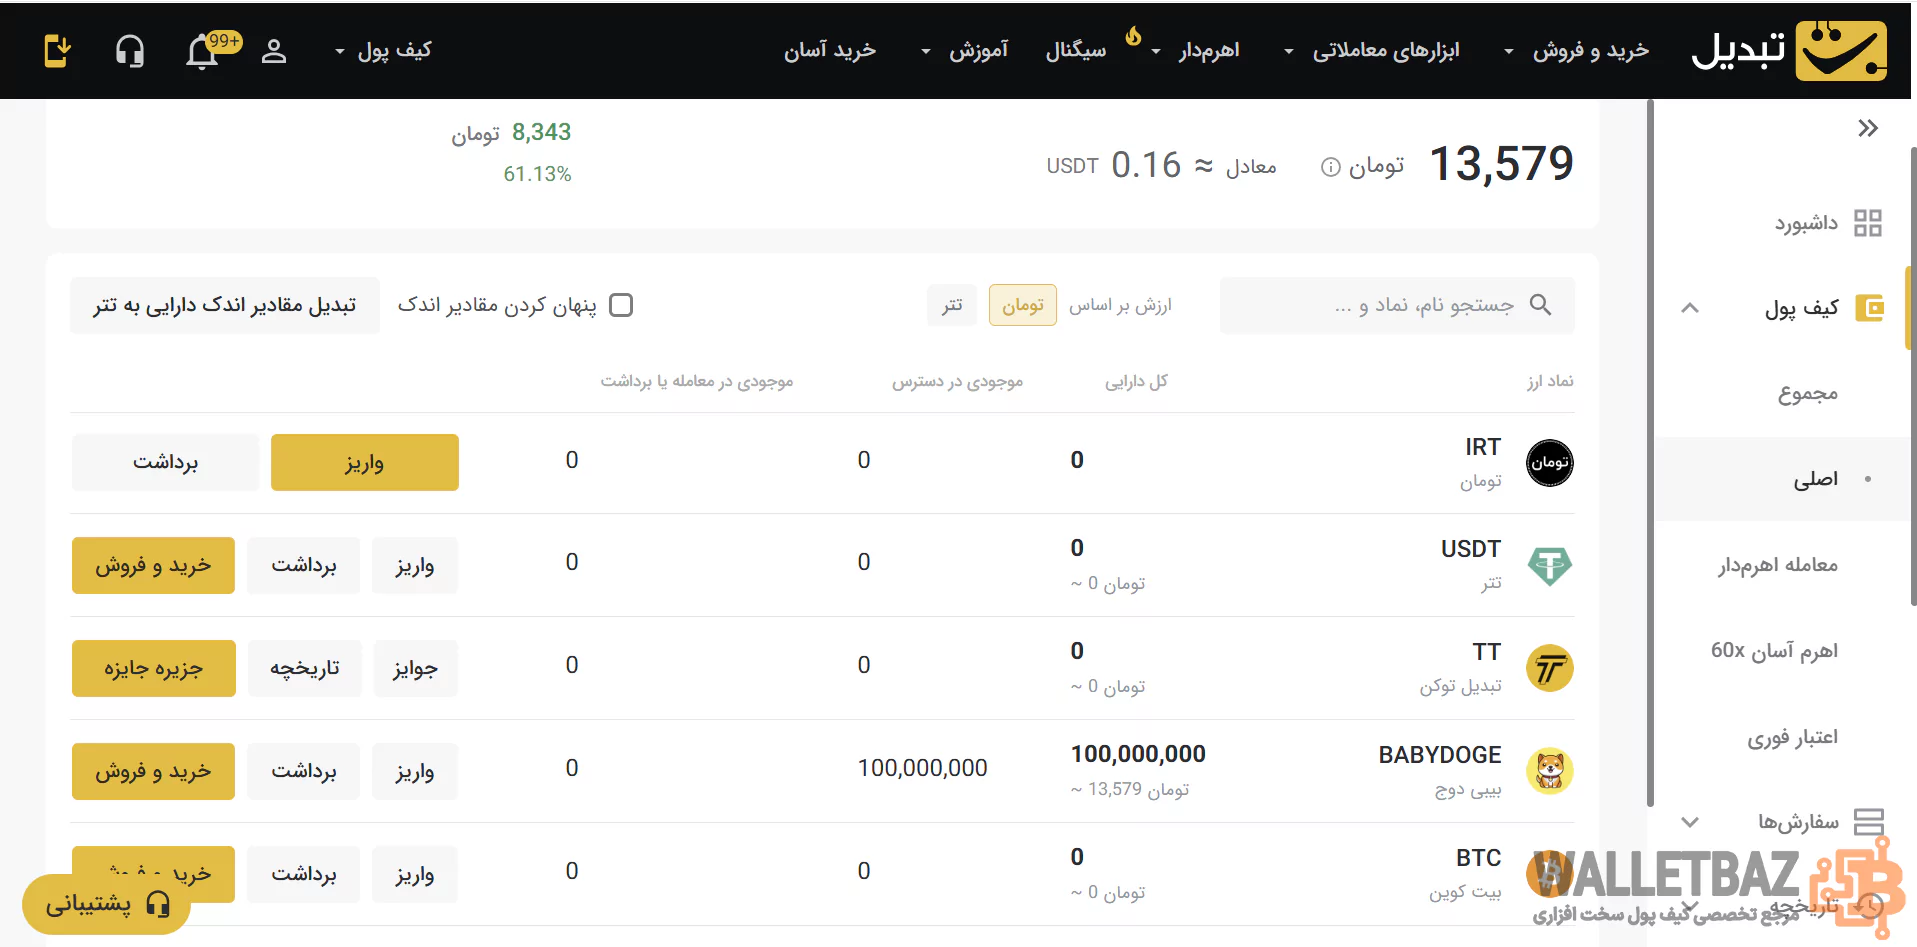Click the USDT Tether coin icon
The image size is (1917, 947).
[x=1549, y=566]
